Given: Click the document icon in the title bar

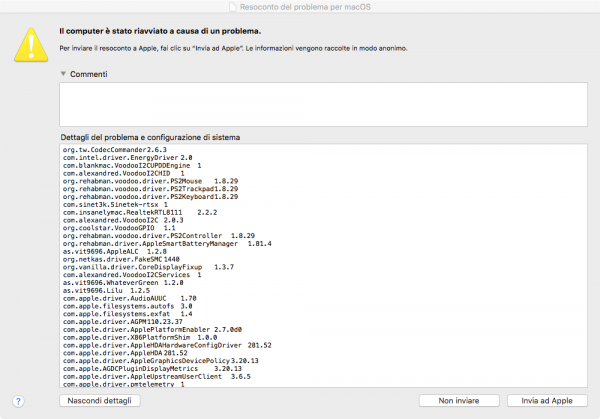Looking at the screenshot, I should [232, 7].
